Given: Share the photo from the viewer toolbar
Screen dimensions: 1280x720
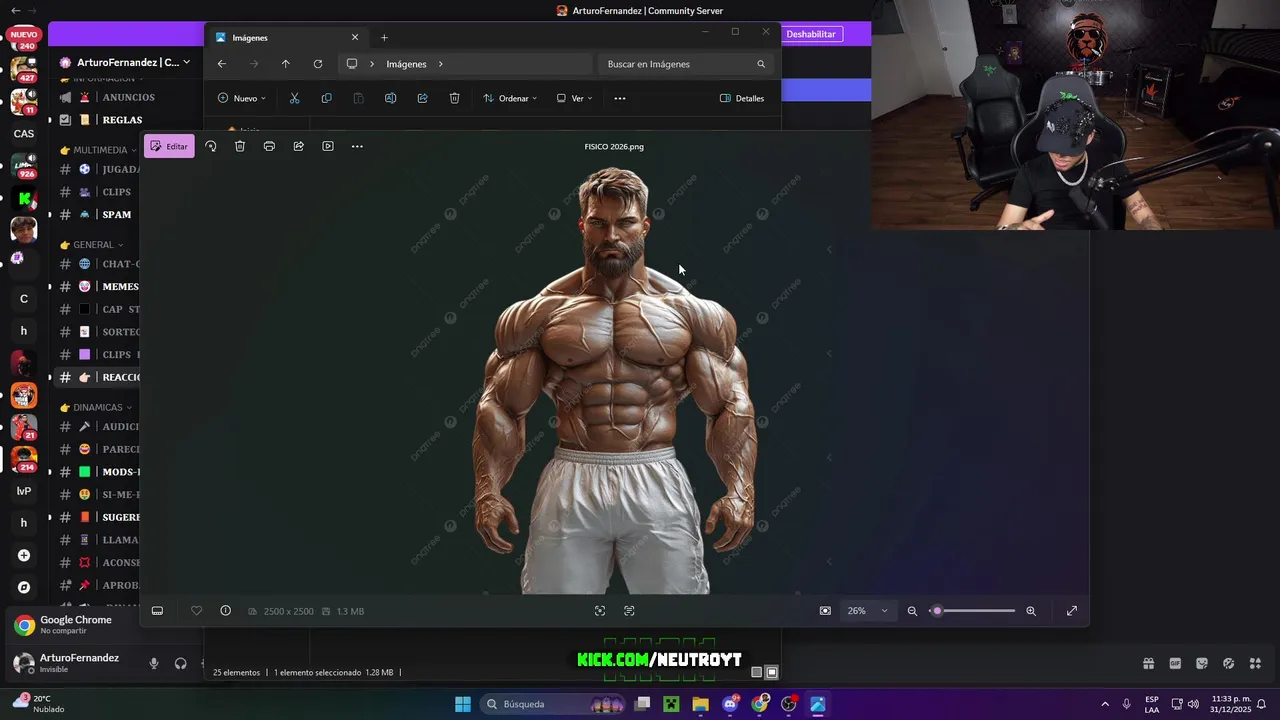Looking at the screenshot, I should (298, 146).
